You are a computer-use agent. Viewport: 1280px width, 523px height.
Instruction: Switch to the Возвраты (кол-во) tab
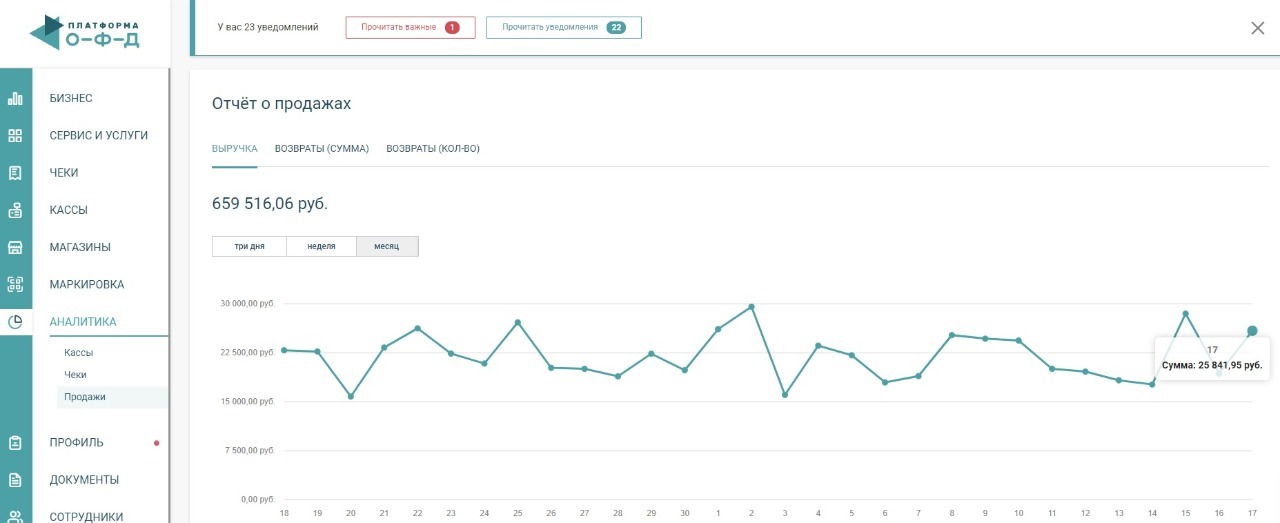(433, 149)
